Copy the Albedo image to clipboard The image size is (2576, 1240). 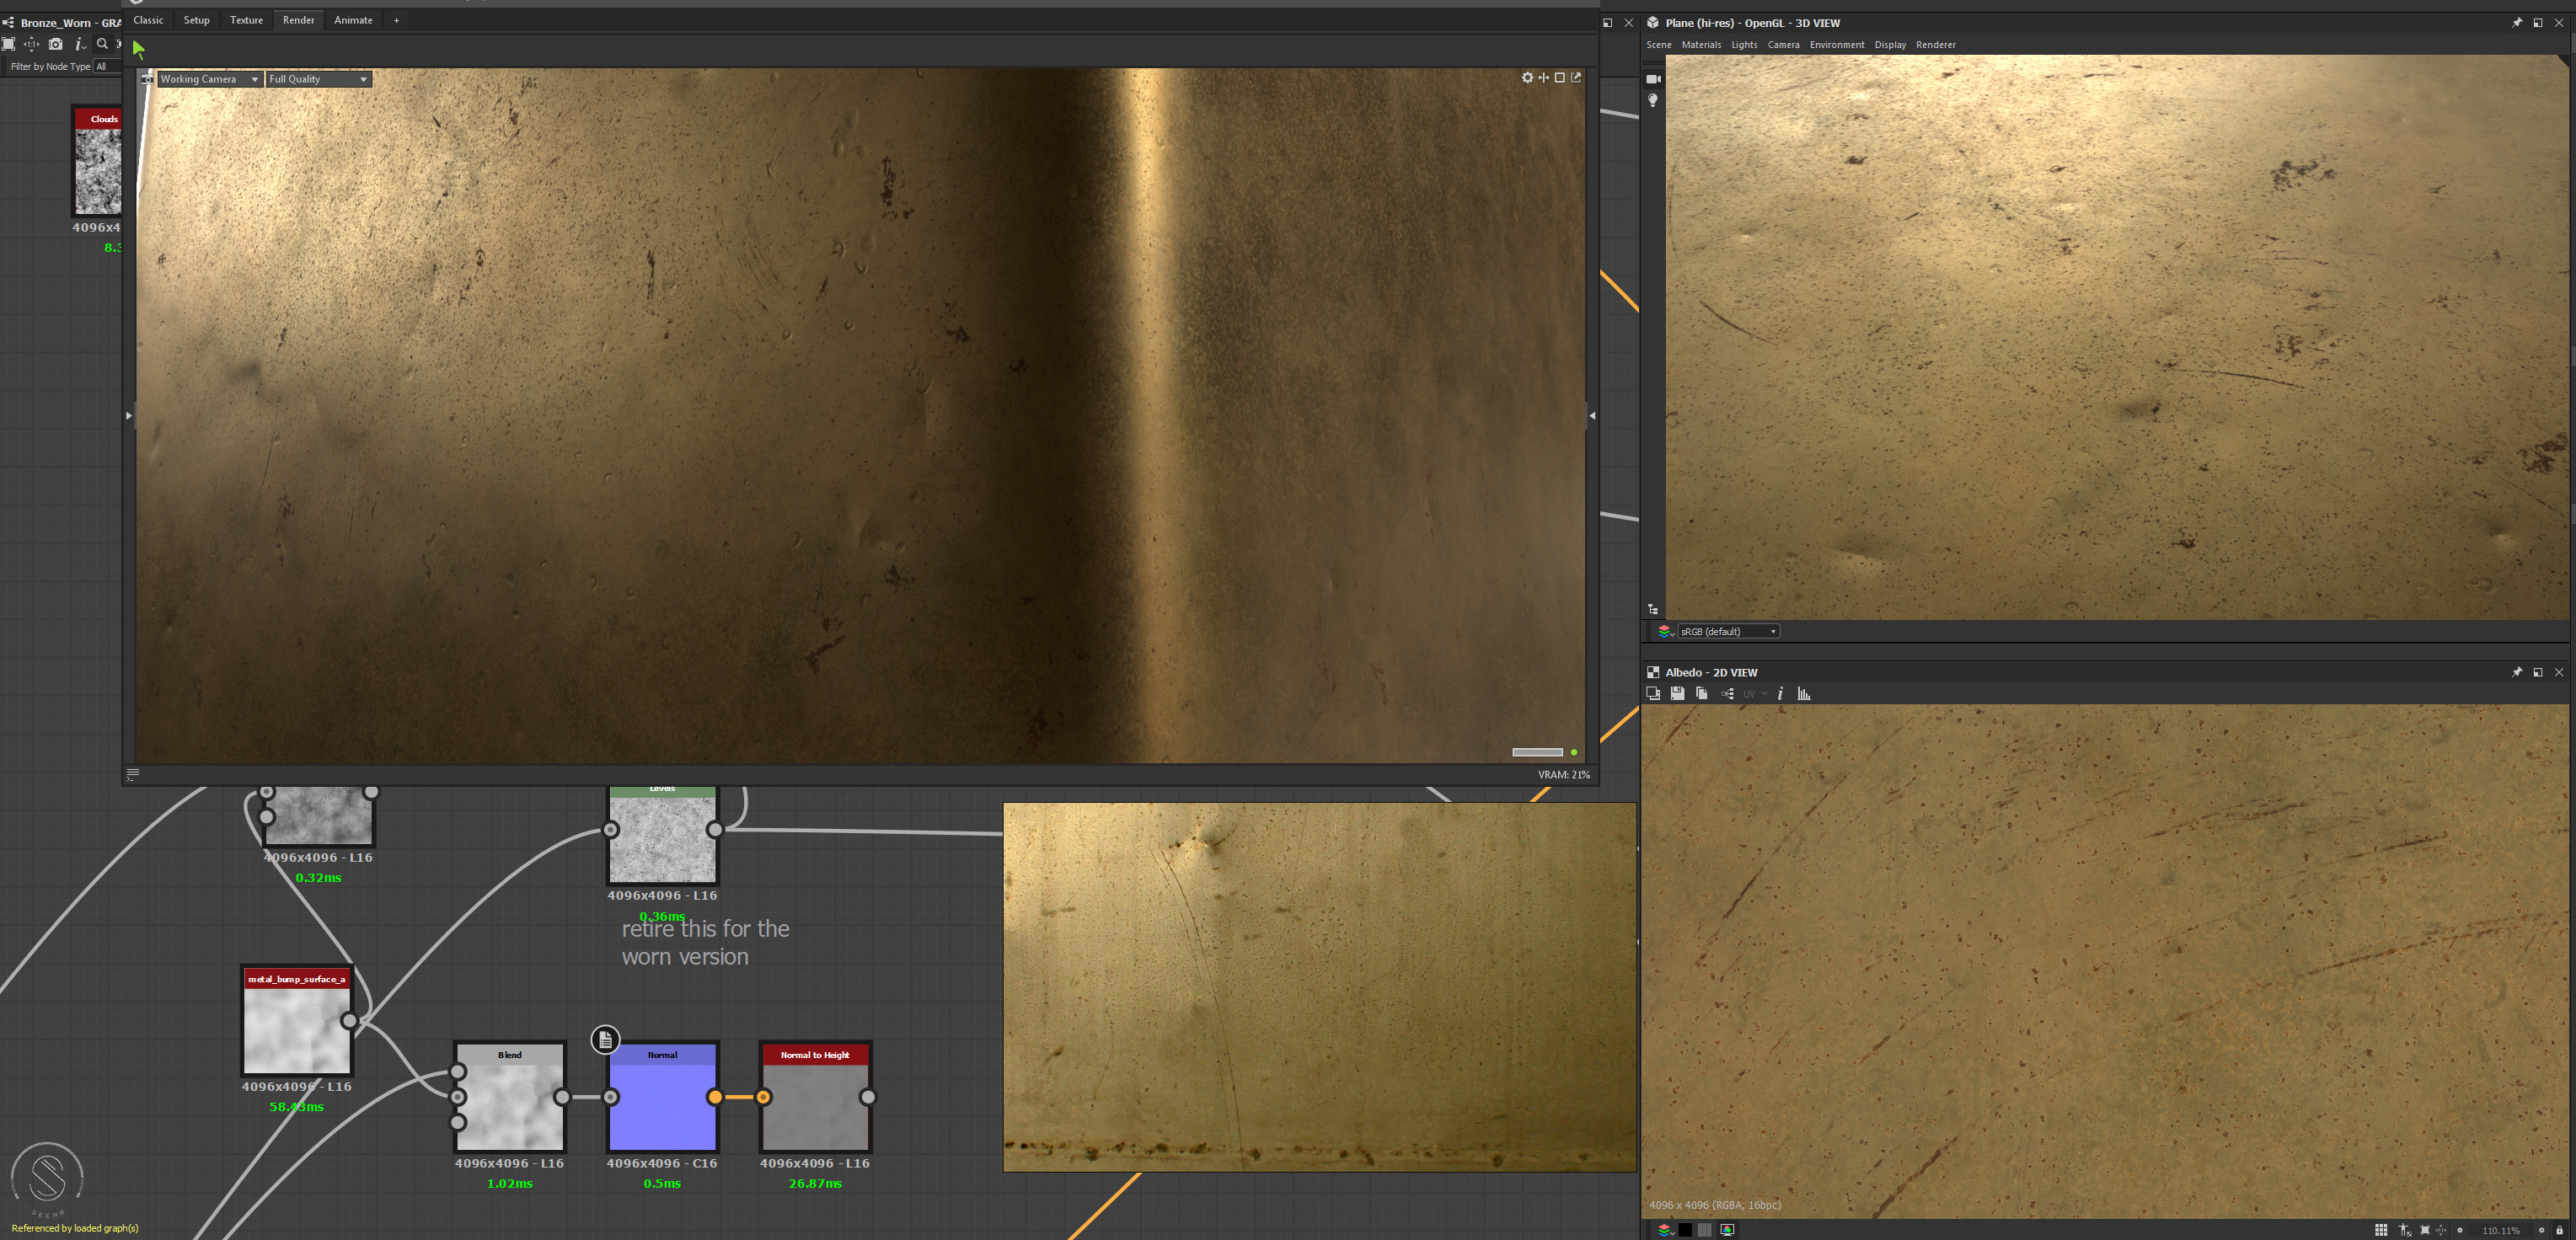pyautogui.click(x=1701, y=693)
